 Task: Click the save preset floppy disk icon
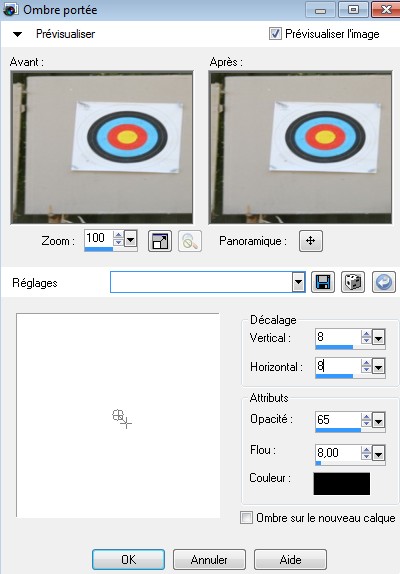click(323, 282)
